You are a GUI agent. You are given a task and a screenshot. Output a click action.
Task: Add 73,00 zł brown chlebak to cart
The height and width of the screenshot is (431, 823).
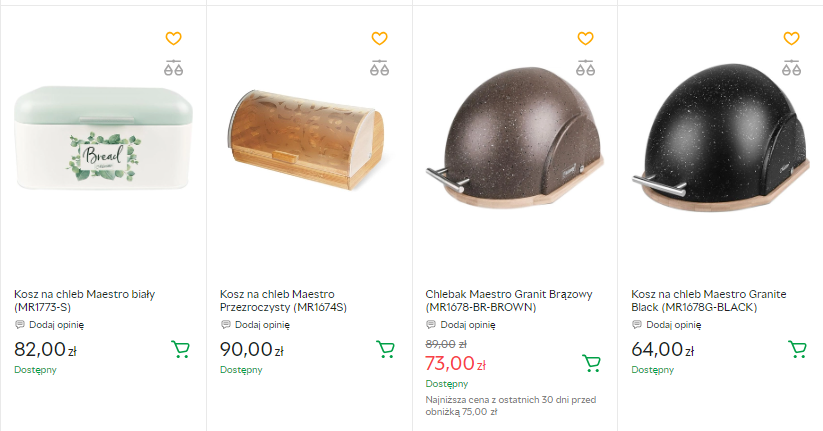coord(591,363)
